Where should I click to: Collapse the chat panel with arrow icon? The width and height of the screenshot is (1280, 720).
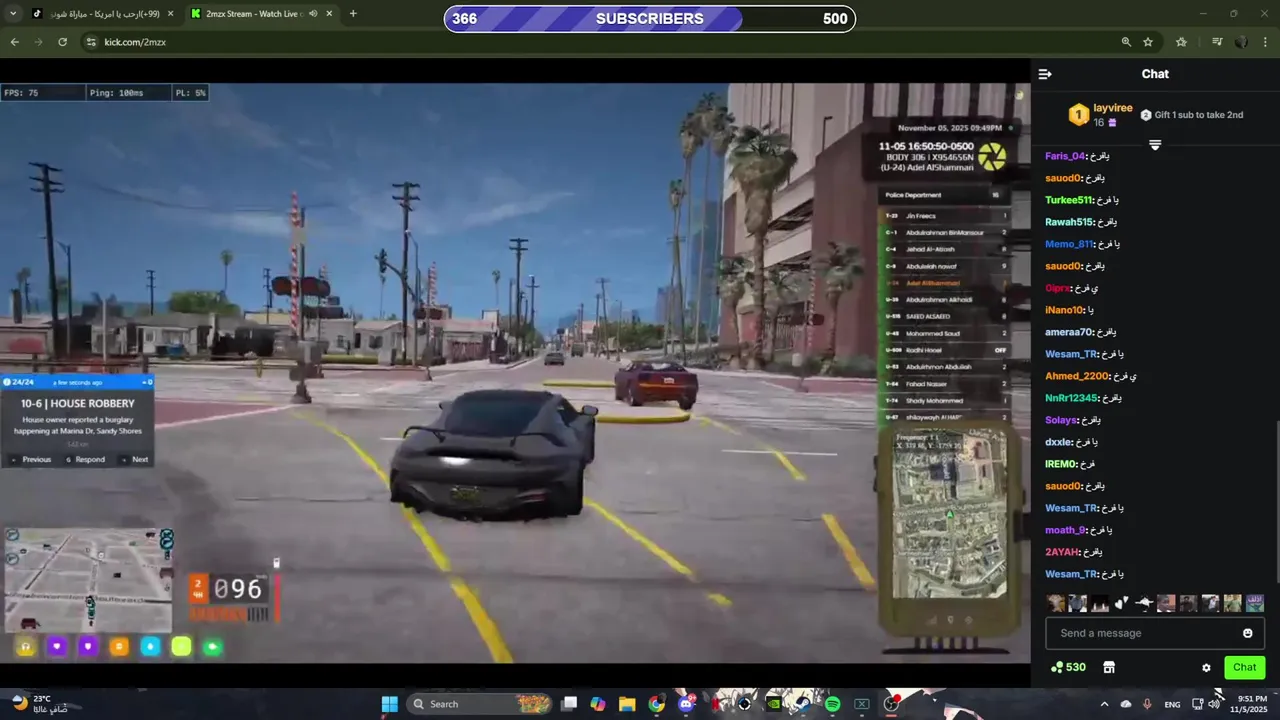(x=1045, y=74)
